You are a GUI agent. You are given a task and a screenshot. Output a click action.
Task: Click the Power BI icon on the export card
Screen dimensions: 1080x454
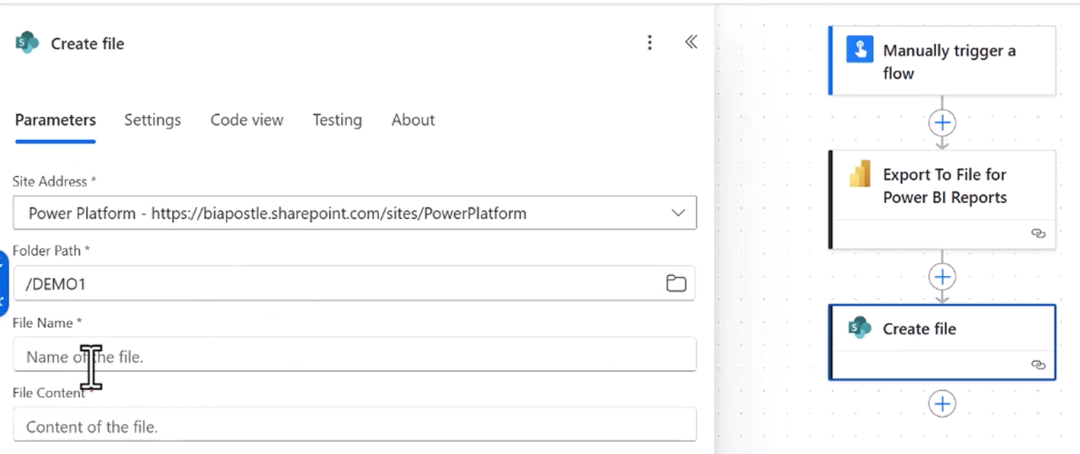point(860,174)
